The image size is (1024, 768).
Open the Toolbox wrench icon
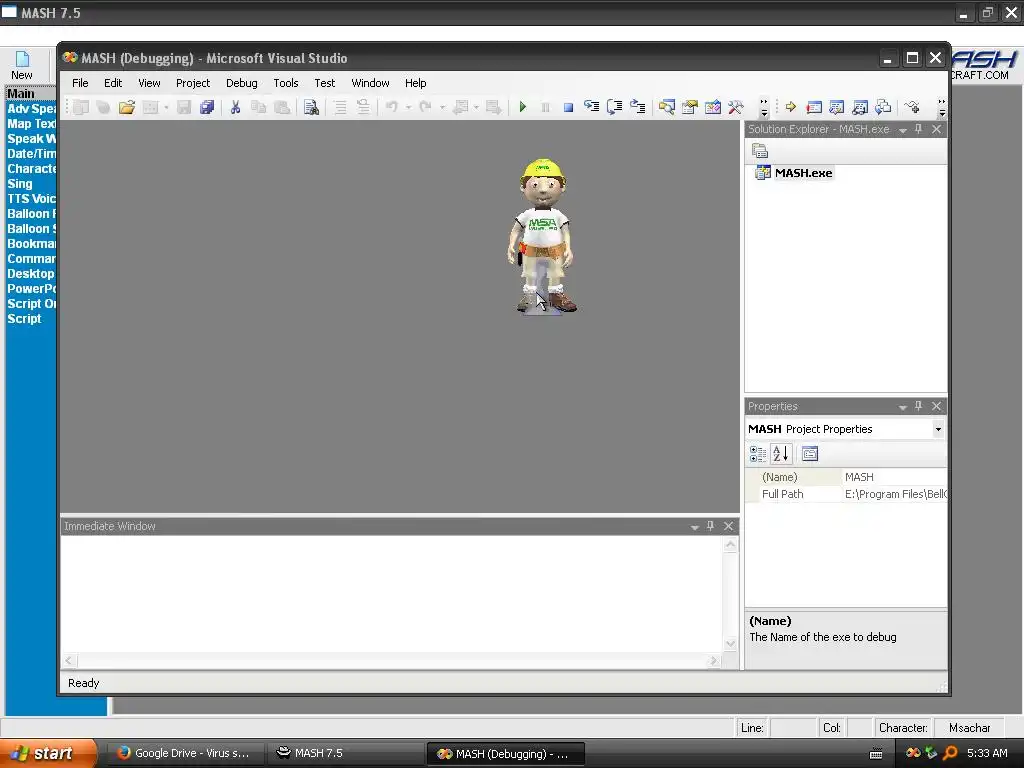[735, 107]
